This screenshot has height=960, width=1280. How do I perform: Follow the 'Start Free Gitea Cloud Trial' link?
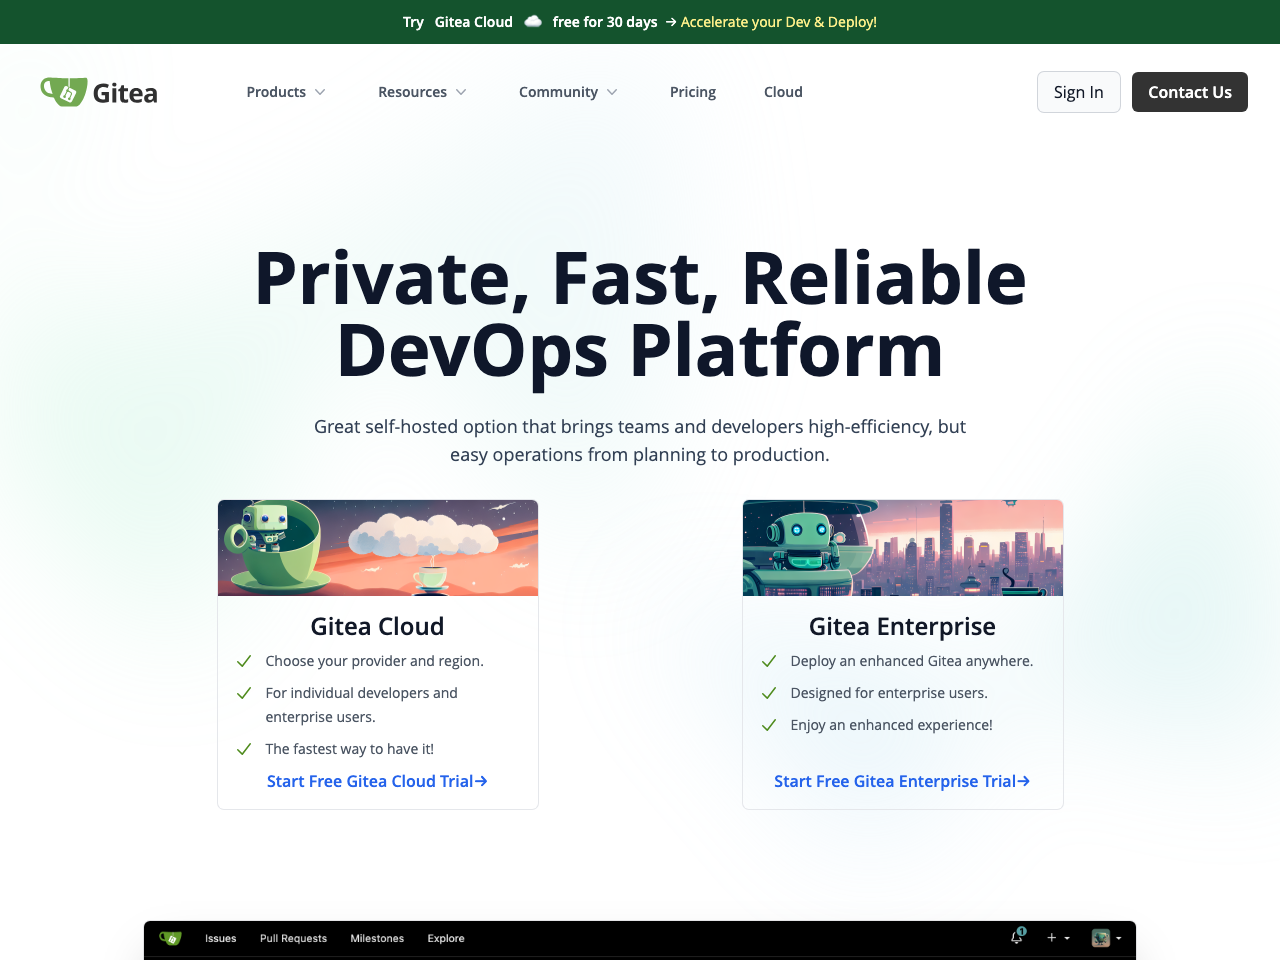377,781
